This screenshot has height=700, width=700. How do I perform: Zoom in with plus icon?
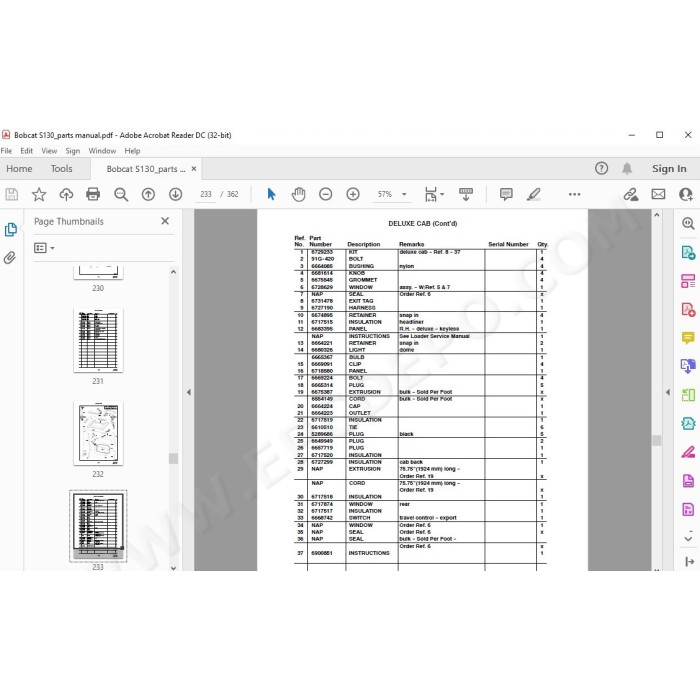pyautogui.click(x=353, y=194)
